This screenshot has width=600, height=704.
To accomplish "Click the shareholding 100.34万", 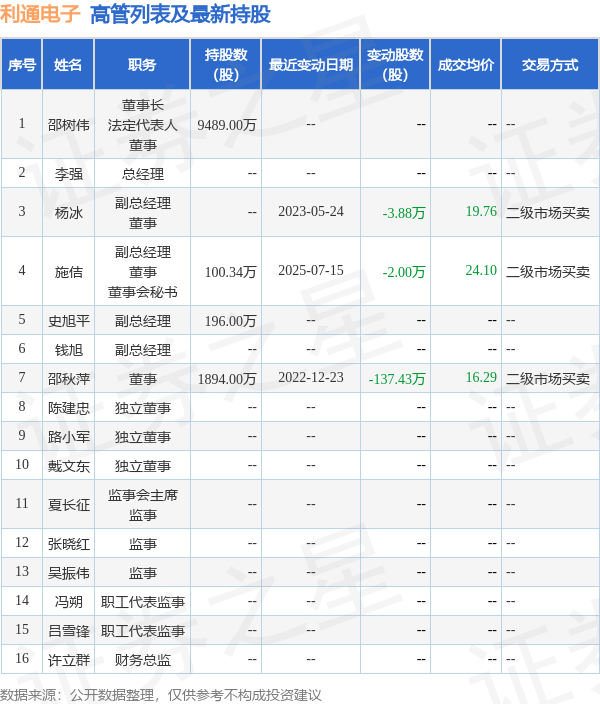I will pos(230,272).
